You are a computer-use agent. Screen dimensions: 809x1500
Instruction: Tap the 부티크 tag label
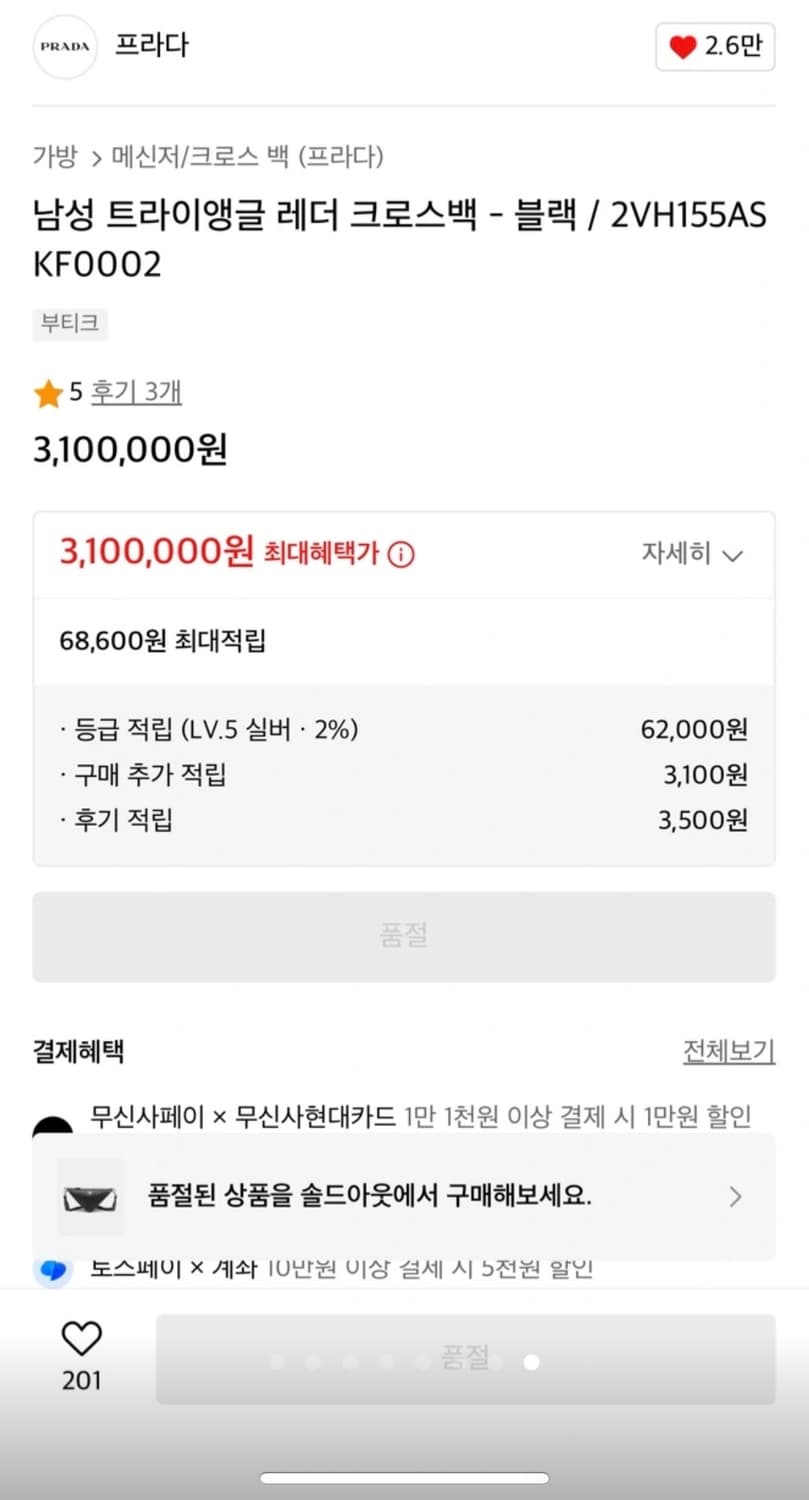69,324
